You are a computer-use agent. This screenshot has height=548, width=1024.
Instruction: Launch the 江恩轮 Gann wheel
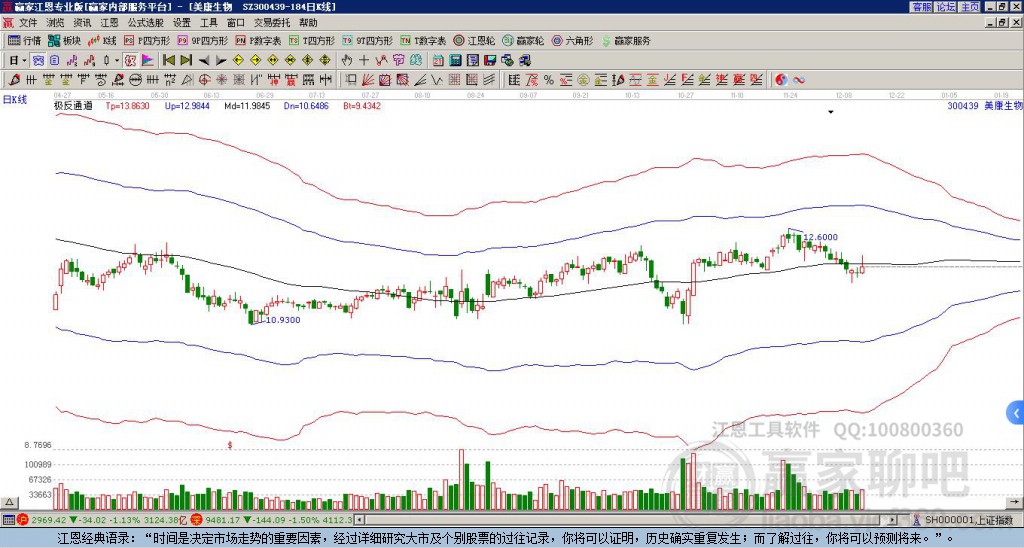pyautogui.click(x=474, y=40)
